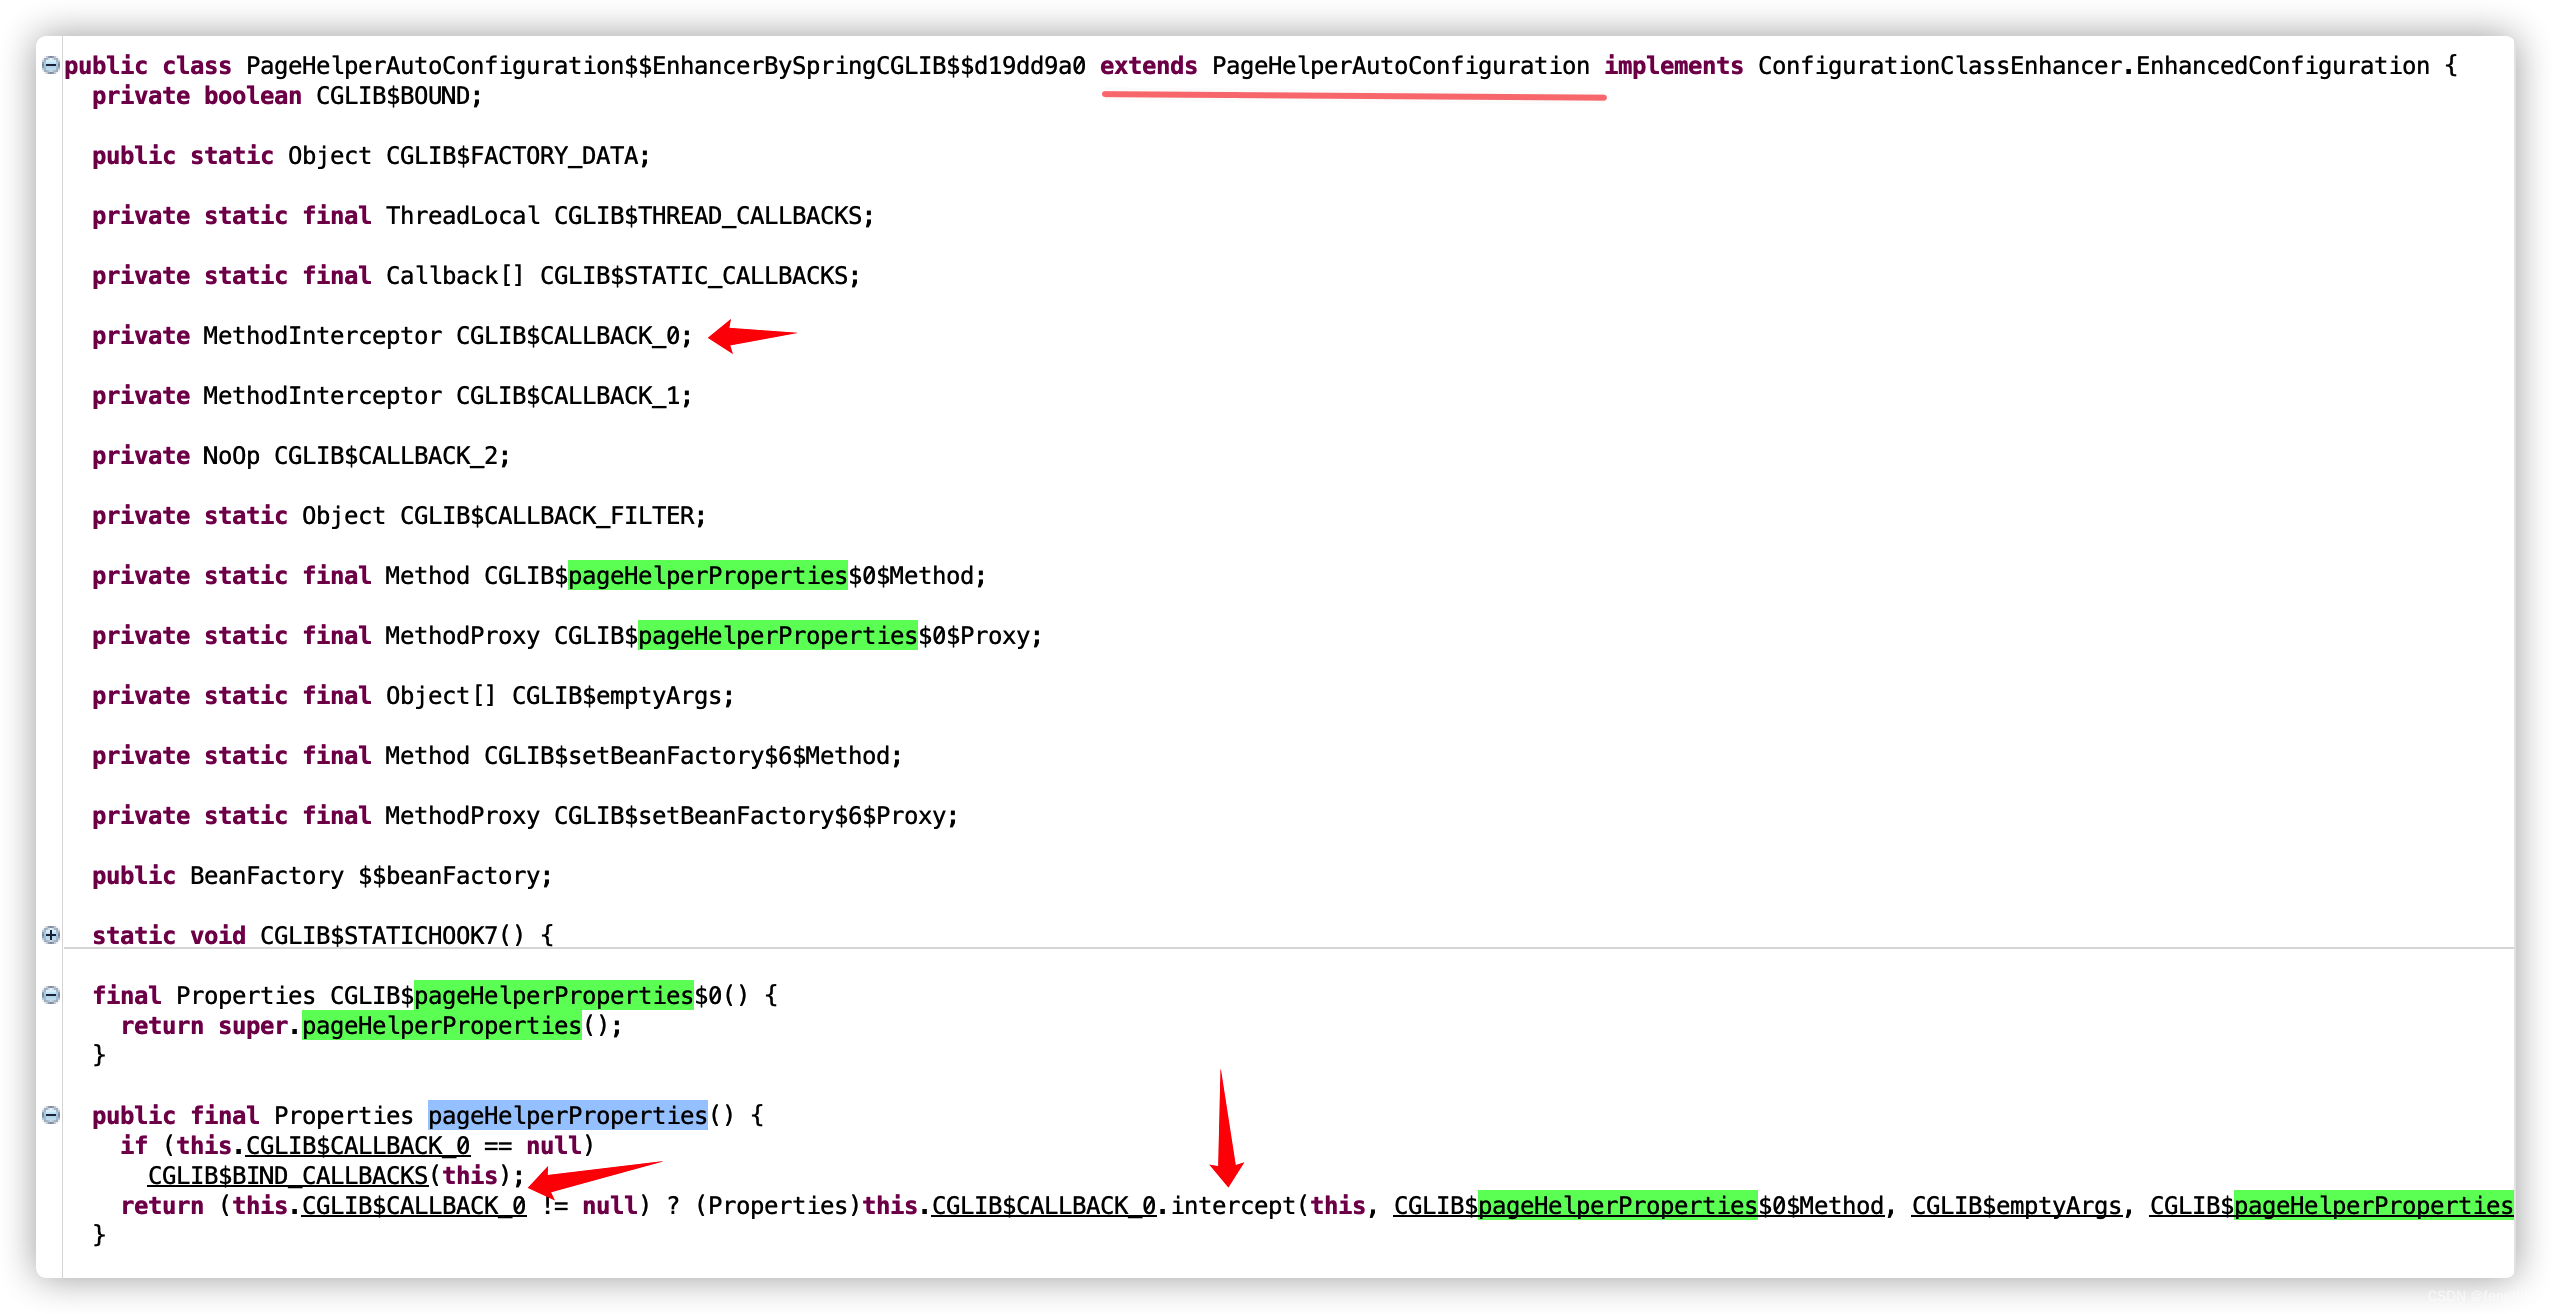
Task: Click the intercept method call in return statement
Action: point(1235,1205)
